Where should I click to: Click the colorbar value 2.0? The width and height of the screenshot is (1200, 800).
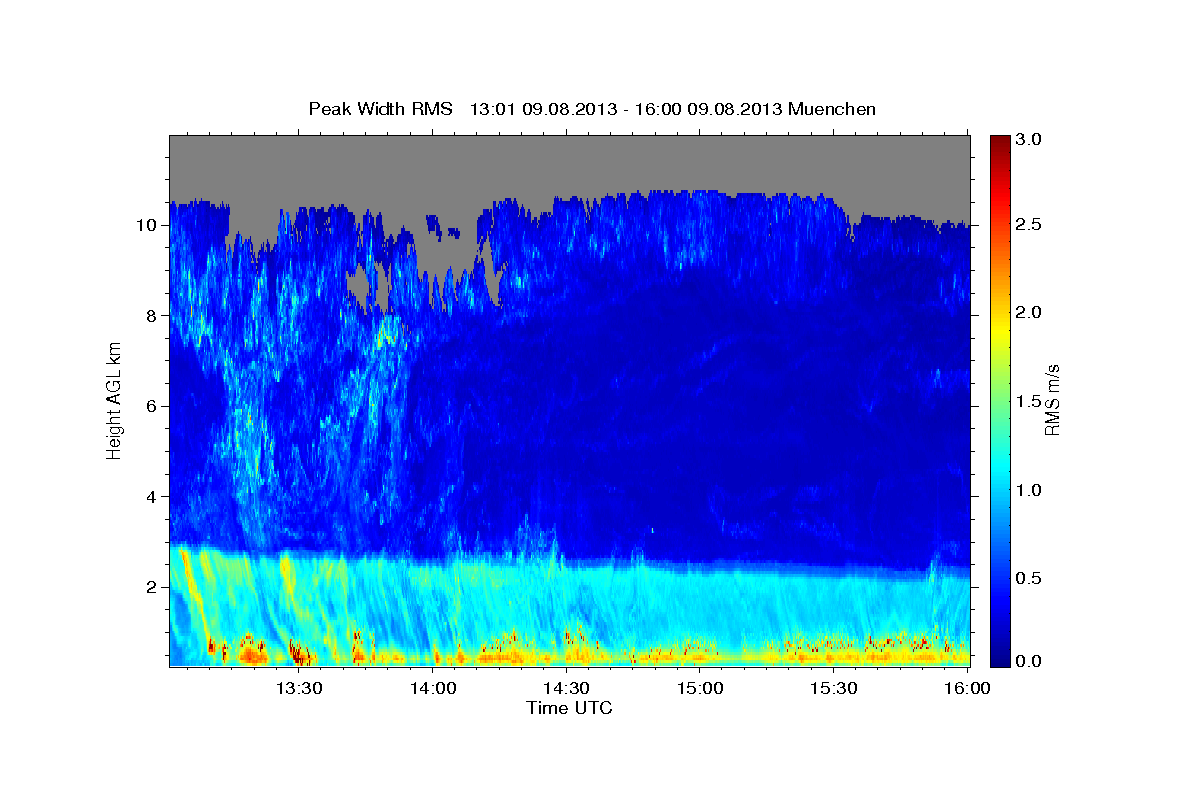click(1030, 312)
